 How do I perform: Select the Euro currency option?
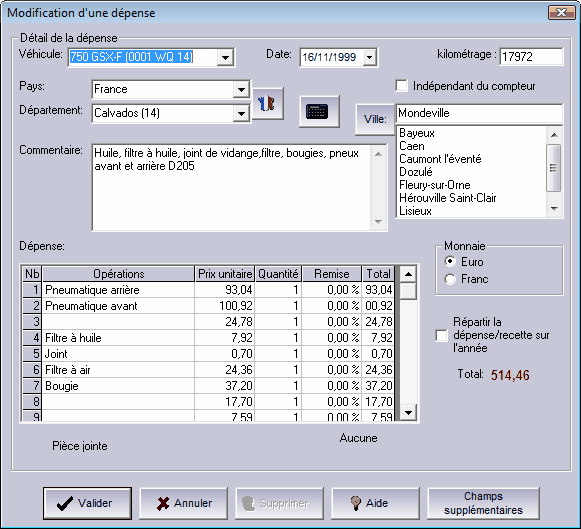[450, 262]
